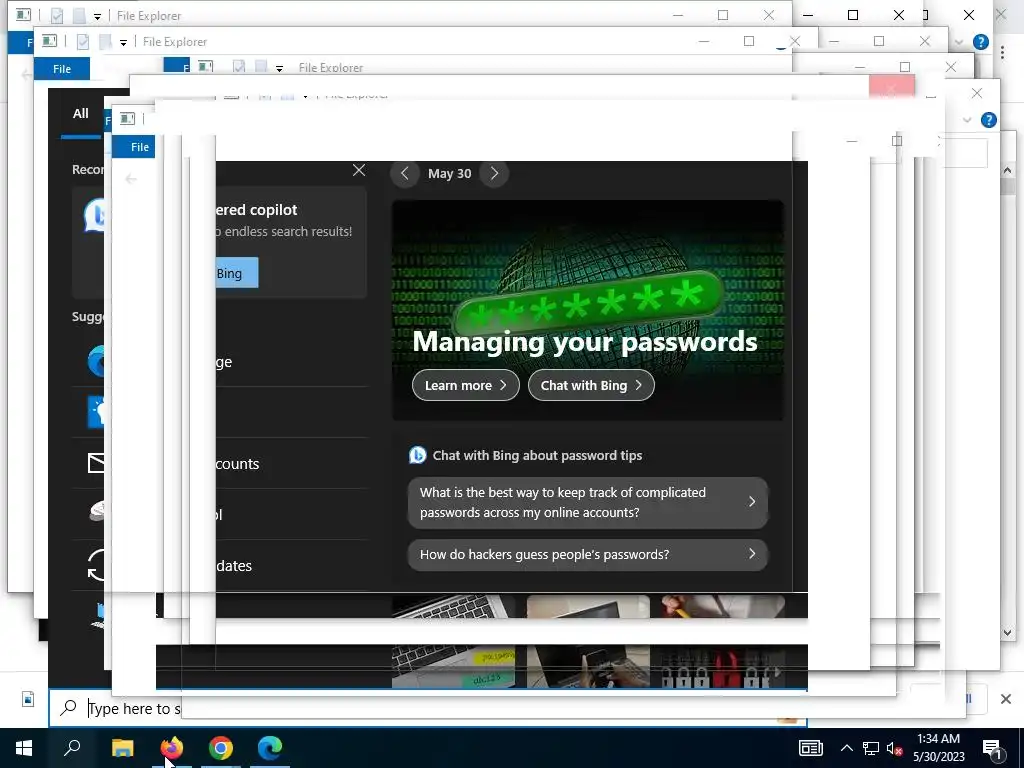The width and height of the screenshot is (1024, 768).
Task: Open the padlocks thumbnail
Action: pyautogui.click(x=722, y=666)
